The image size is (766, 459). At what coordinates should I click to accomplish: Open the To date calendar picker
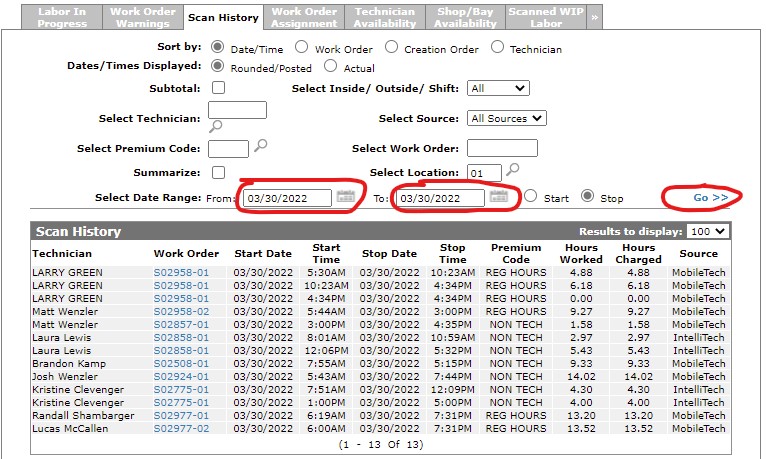(499, 197)
